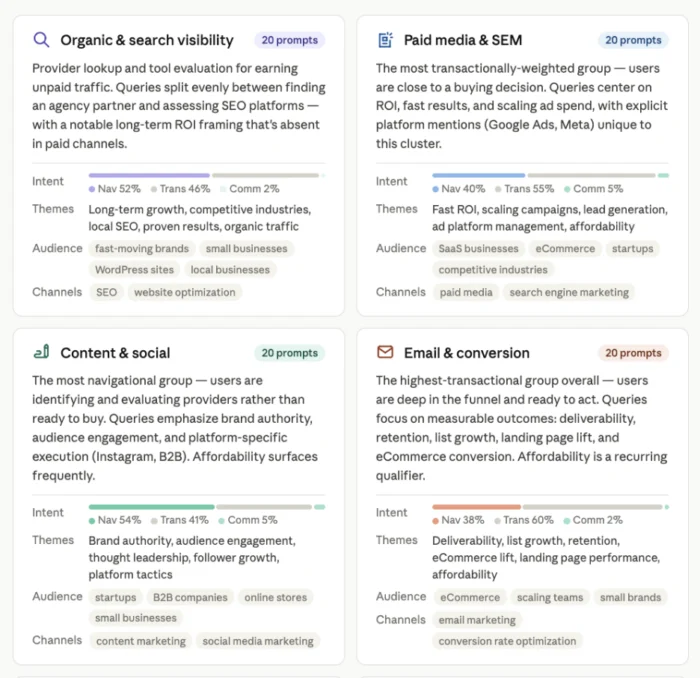Select the fast-moving brands audience tag
The width and height of the screenshot is (700, 678).
click(142, 249)
